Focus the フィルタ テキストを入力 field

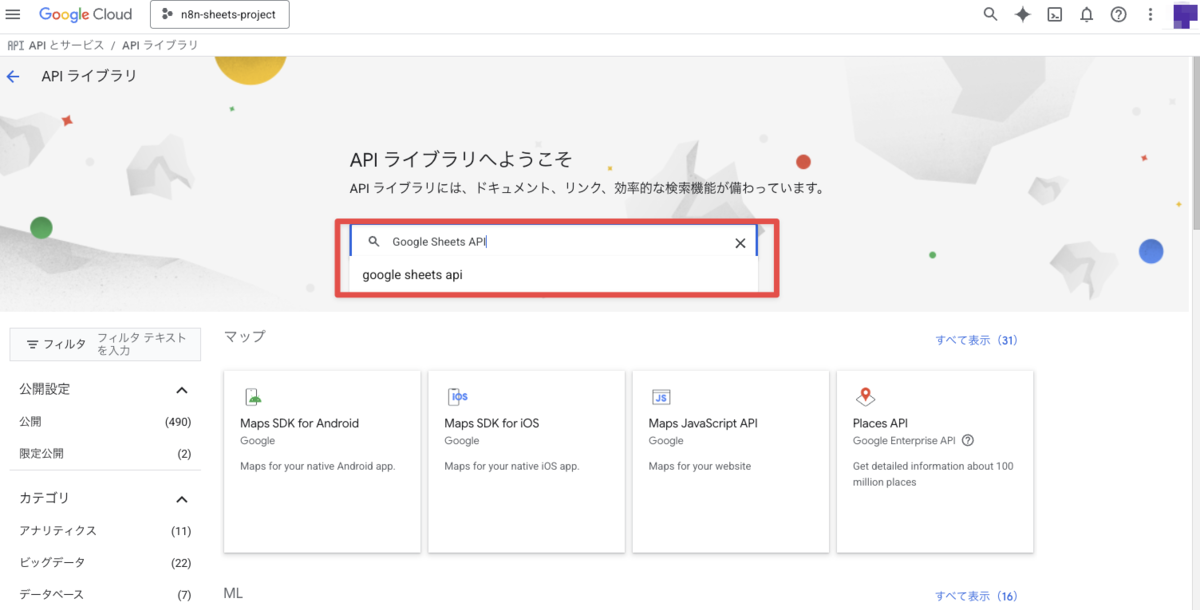coord(142,344)
